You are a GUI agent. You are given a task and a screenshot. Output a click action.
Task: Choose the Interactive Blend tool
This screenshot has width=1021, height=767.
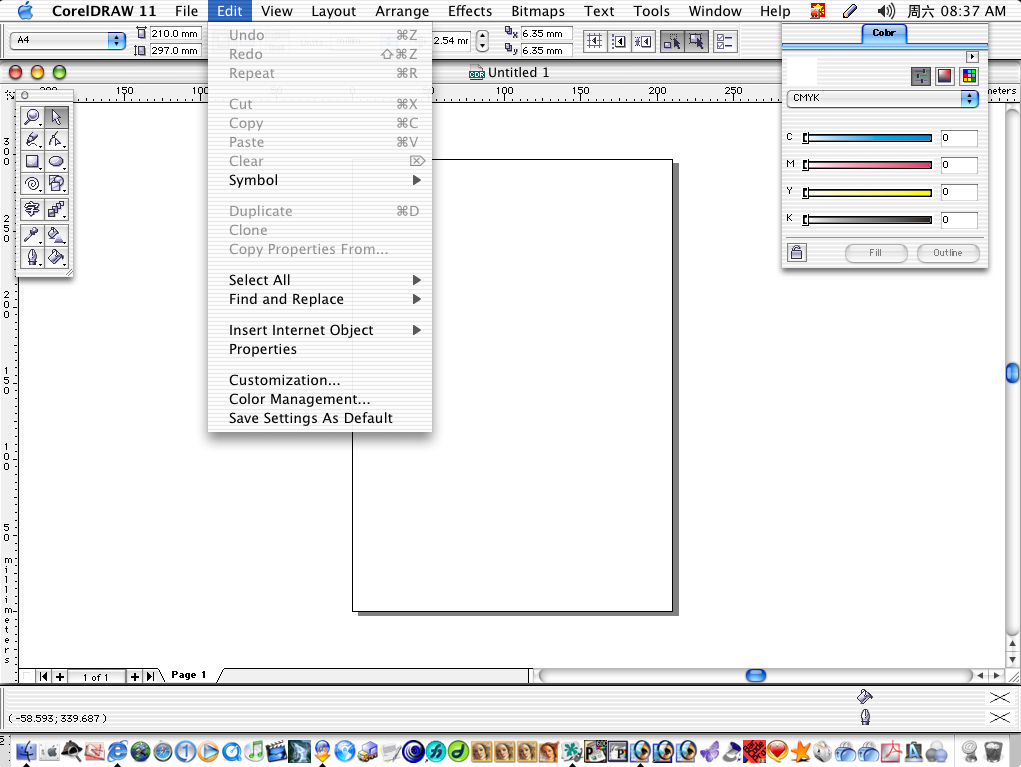[x=57, y=209]
